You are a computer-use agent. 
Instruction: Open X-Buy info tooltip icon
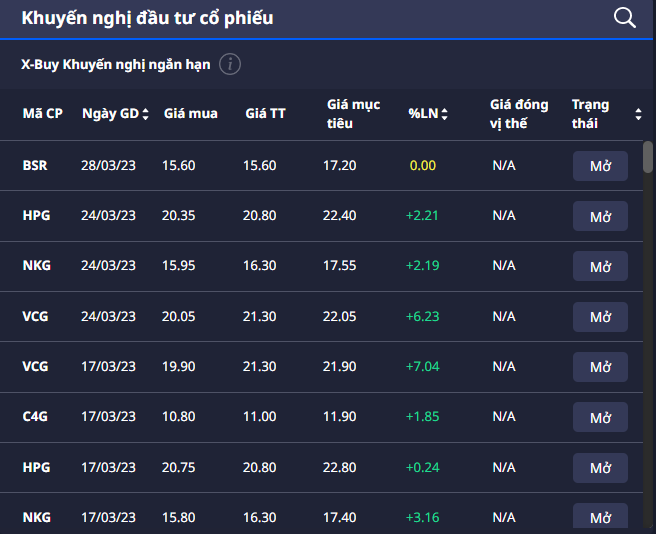(230, 65)
